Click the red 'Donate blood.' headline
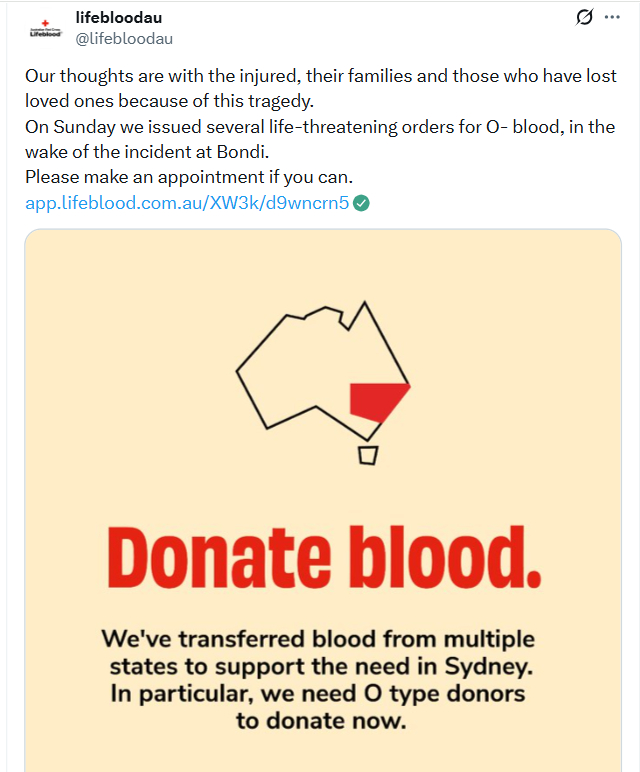 pos(322,562)
